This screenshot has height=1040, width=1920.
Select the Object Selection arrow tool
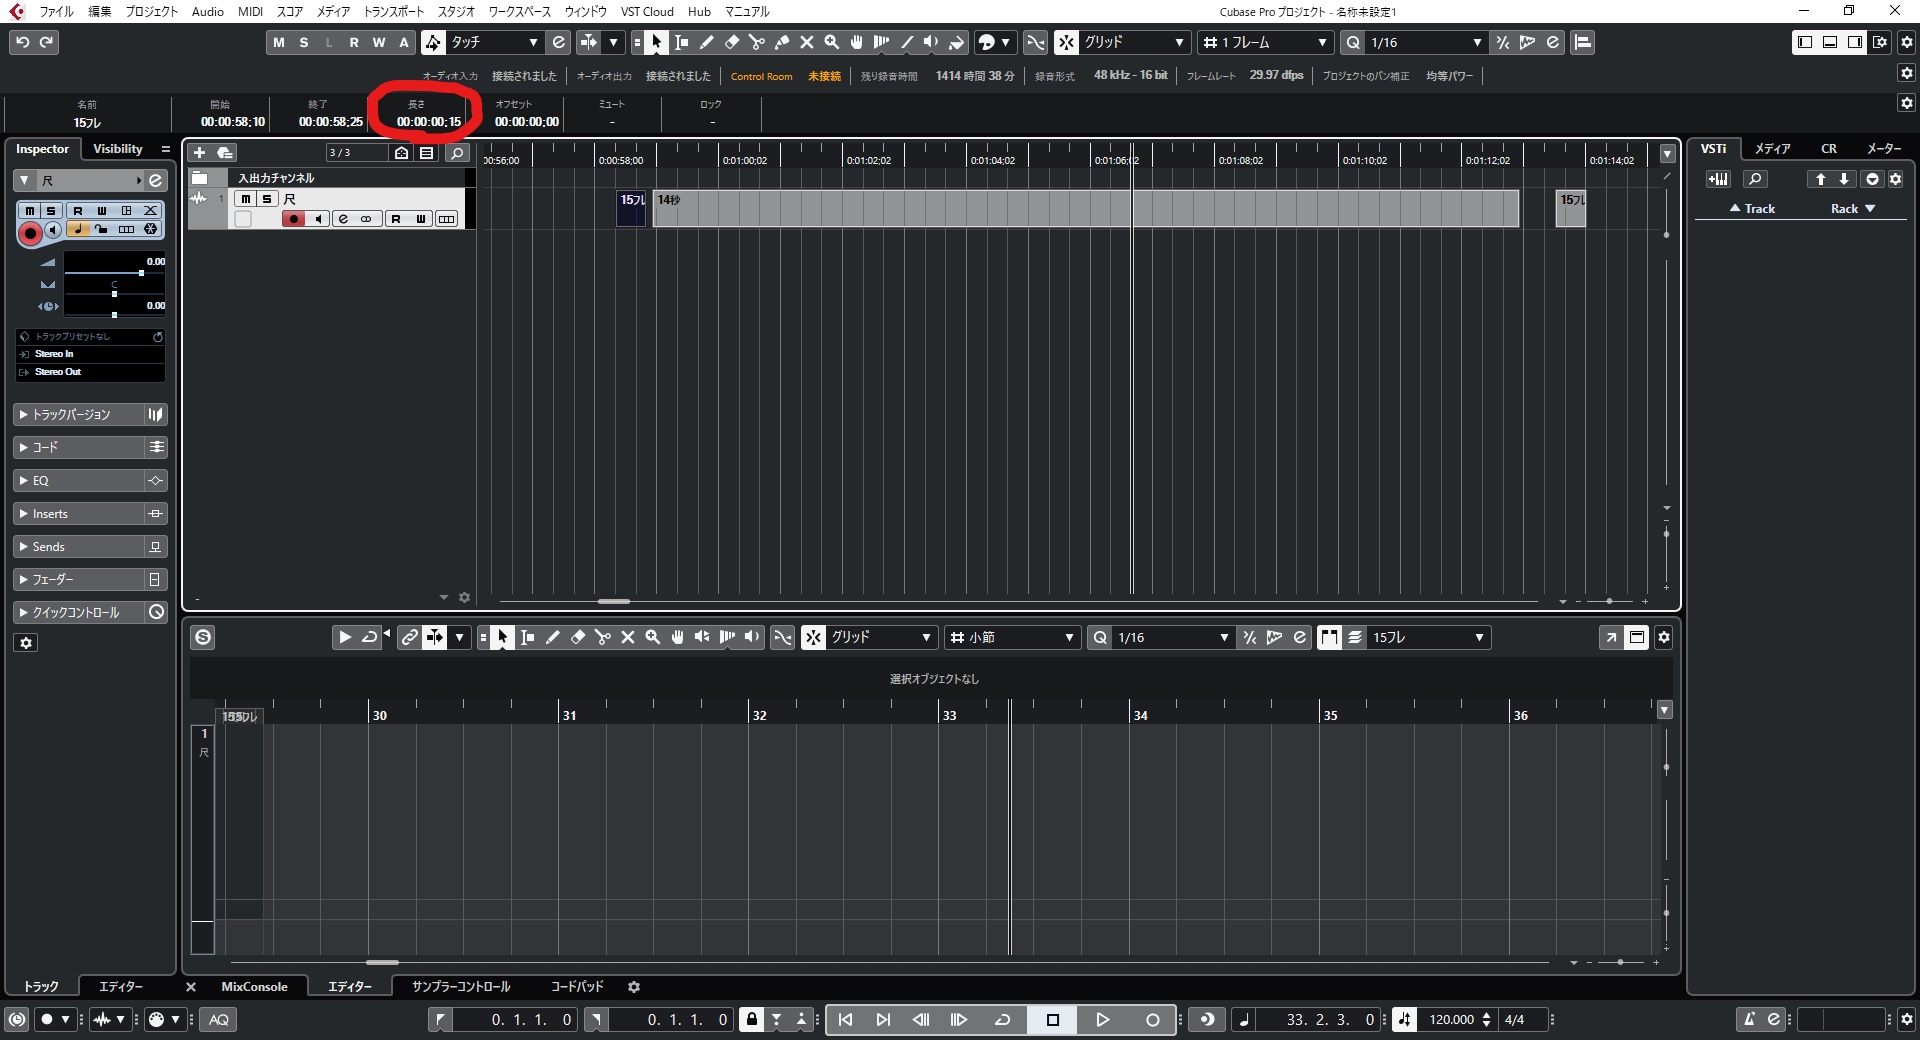click(x=656, y=42)
